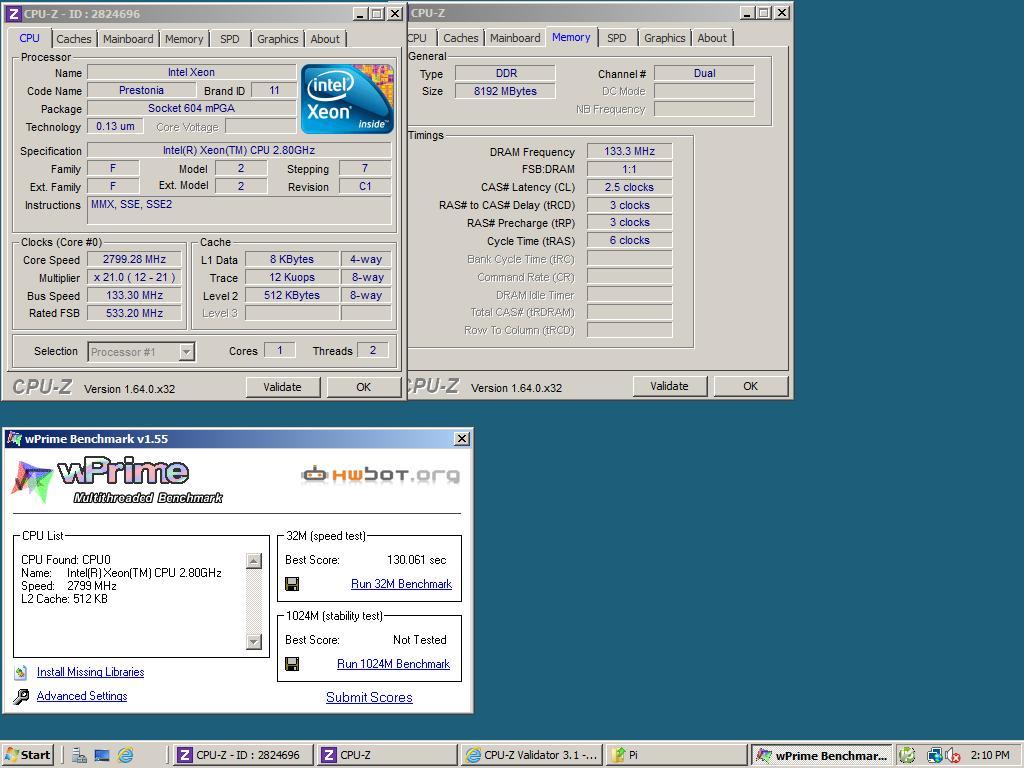Switch to CPU-Z ID : 2824696 taskbar button
Image resolution: width=1024 pixels, height=768 pixels.
pyautogui.click(x=244, y=755)
